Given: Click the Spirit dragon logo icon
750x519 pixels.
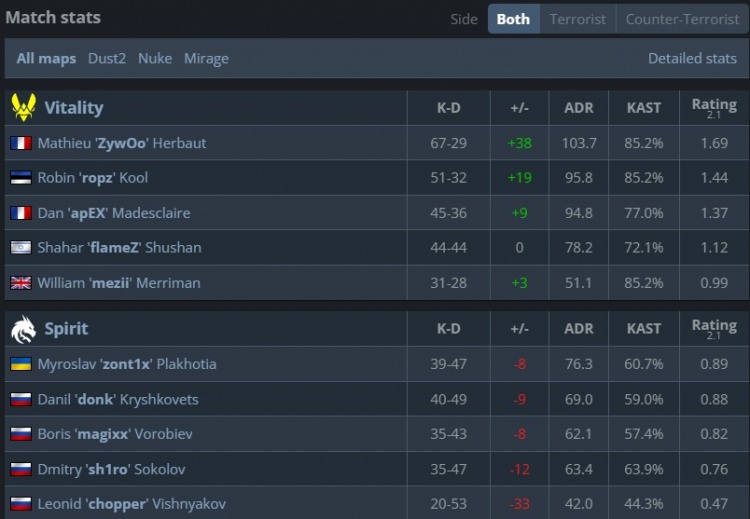Looking at the screenshot, I should (23, 328).
